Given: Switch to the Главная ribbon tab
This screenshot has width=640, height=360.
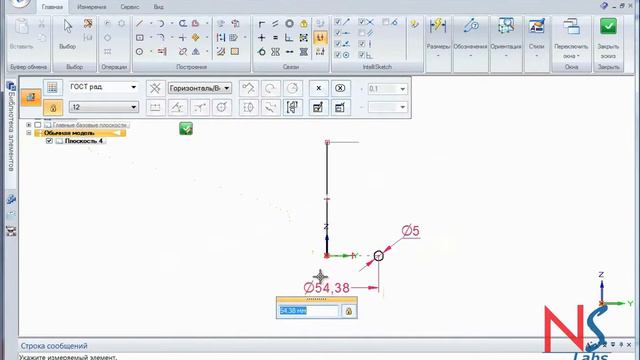Looking at the screenshot, I should pos(52,7).
